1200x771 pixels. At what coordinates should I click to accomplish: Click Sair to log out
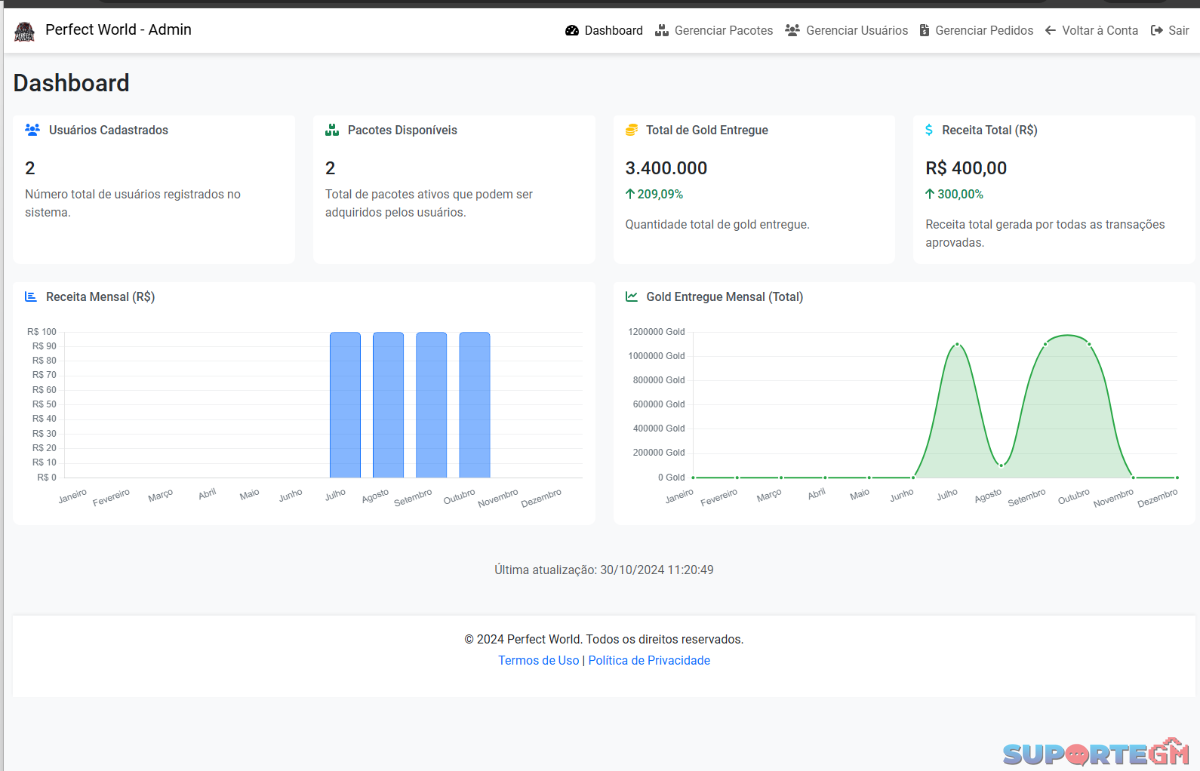[x=1171, y=31]
